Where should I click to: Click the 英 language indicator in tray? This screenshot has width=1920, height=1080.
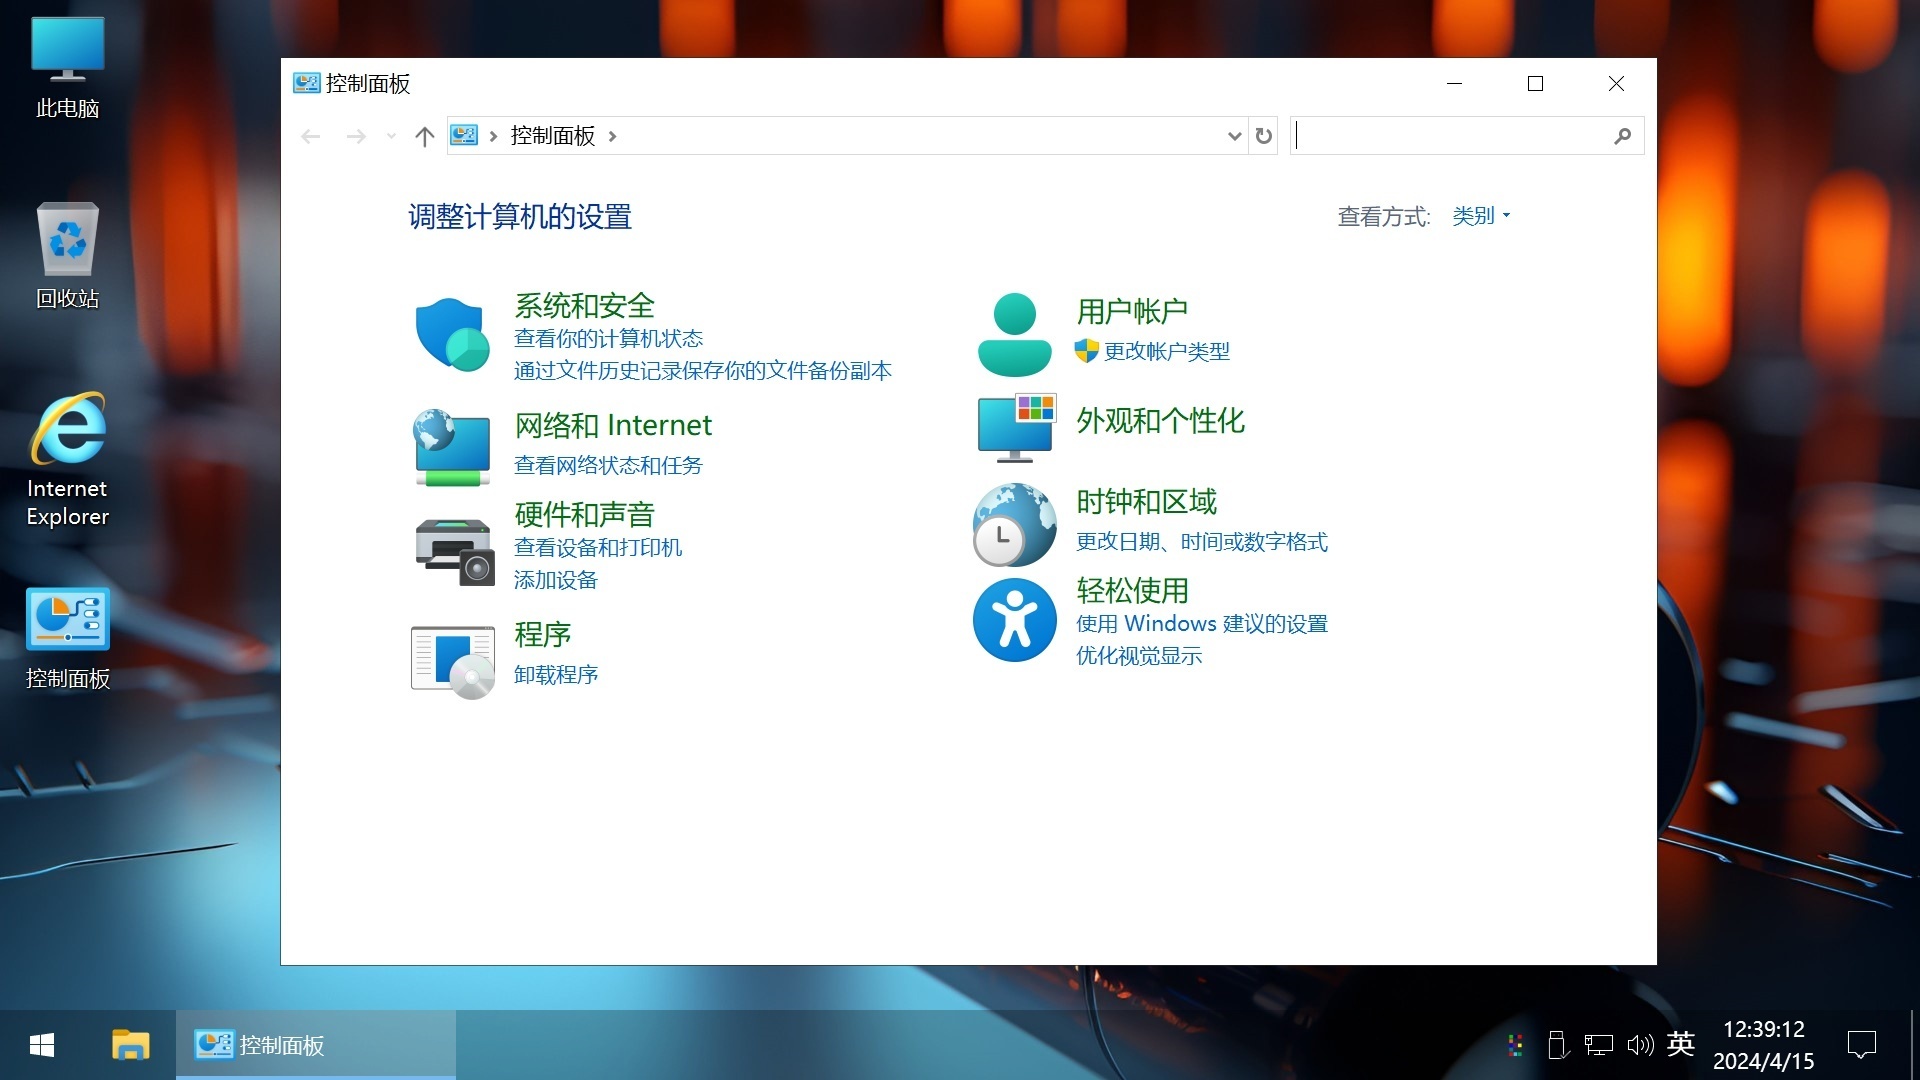click(1682, 1044)
